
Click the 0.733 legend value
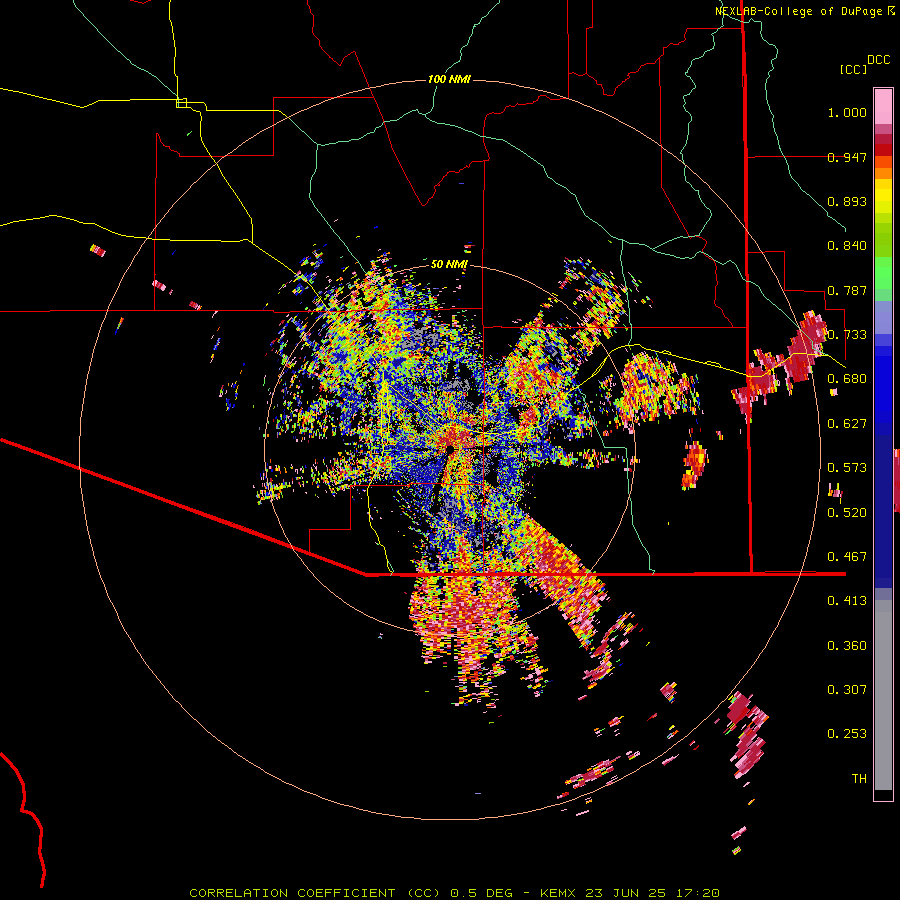click(x=847, y=335)
